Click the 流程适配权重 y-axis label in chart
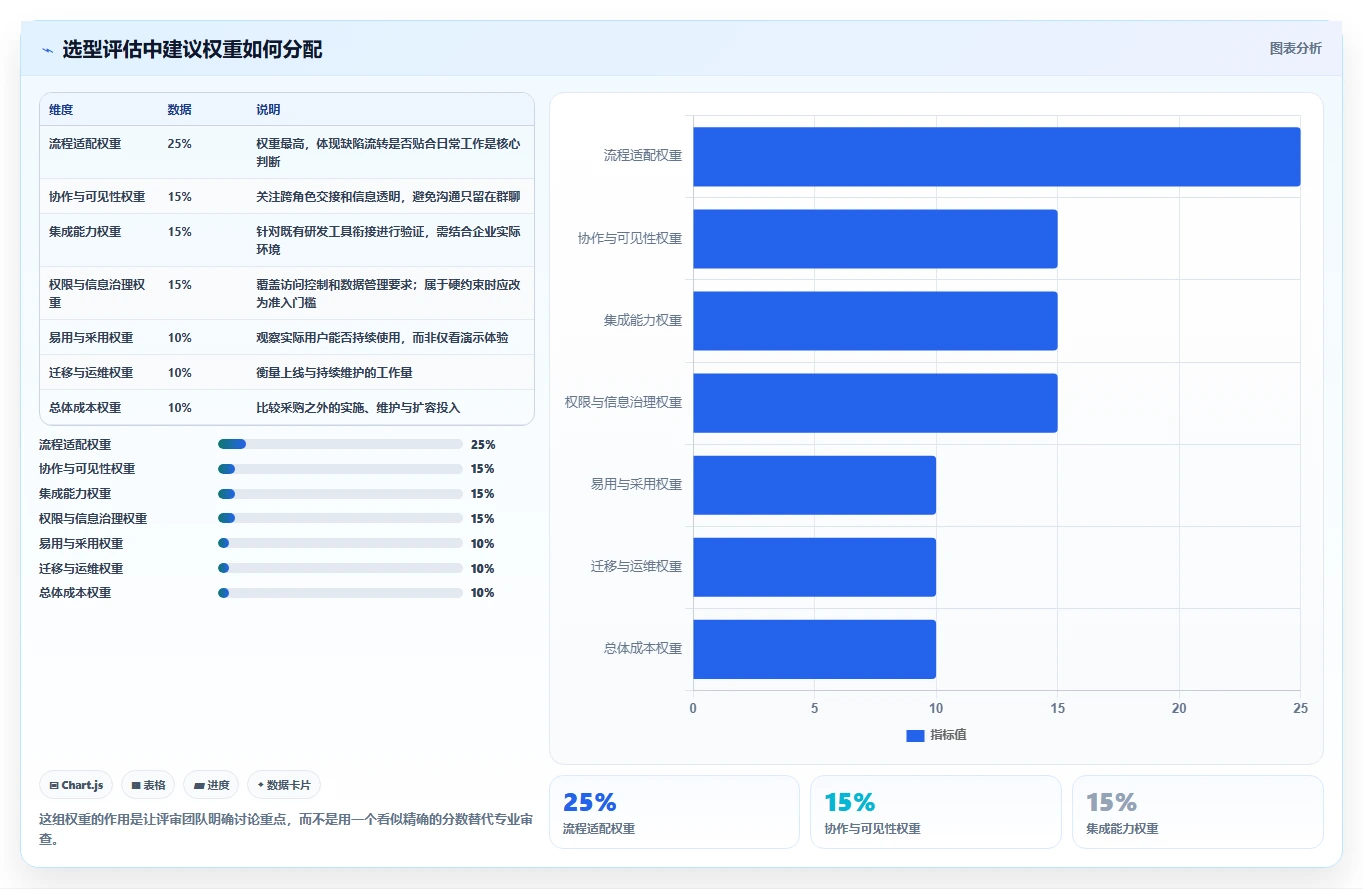 (643, 156)
